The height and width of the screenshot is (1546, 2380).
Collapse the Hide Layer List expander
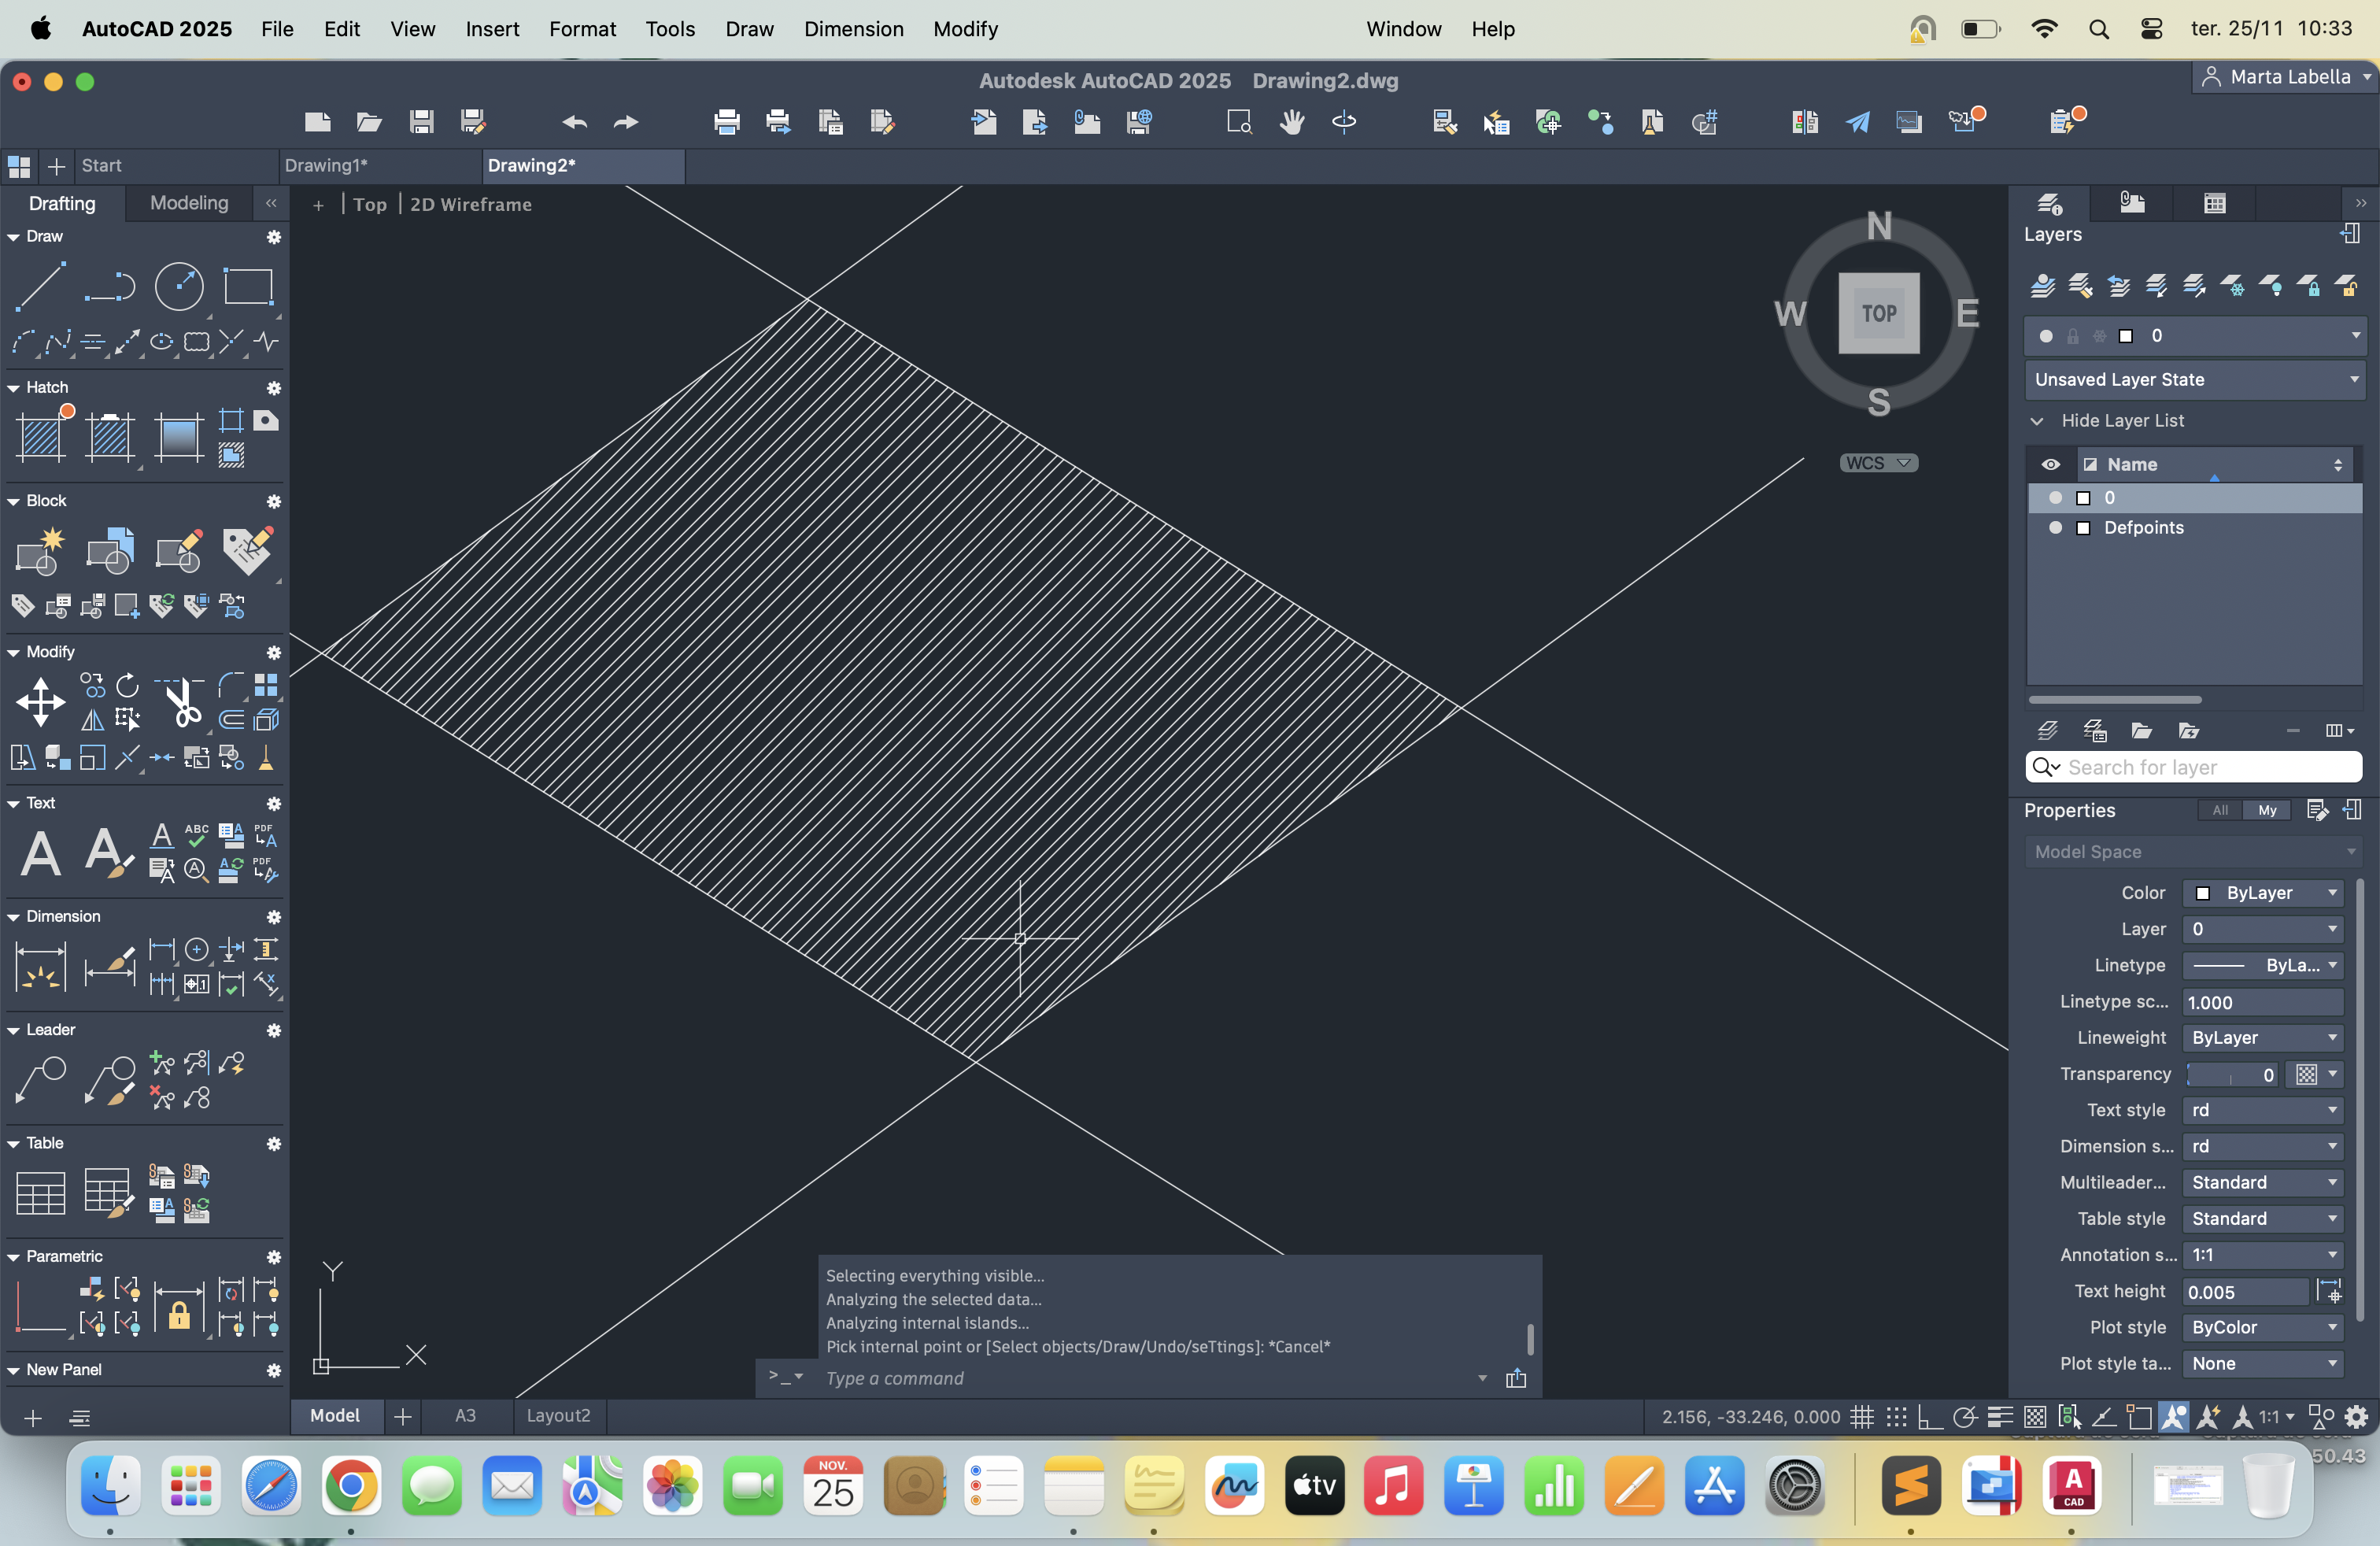pos(2037,421)
